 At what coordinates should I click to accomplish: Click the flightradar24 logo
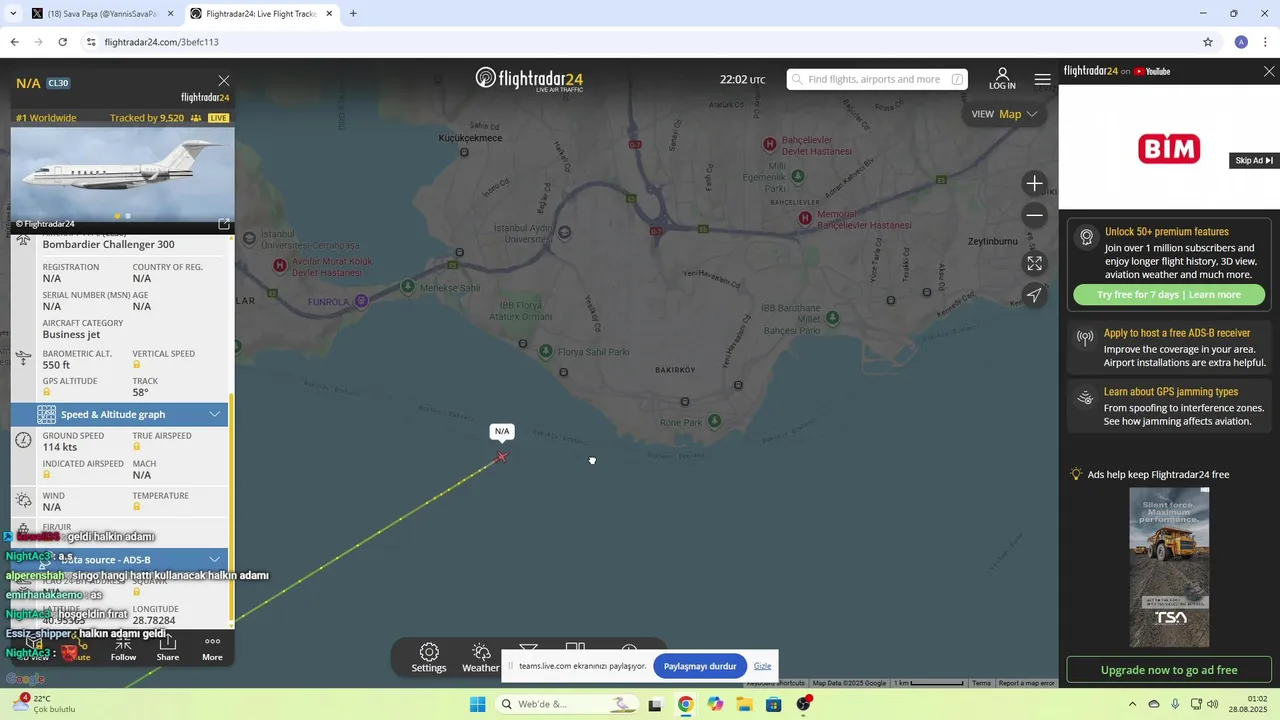point(529,79)
